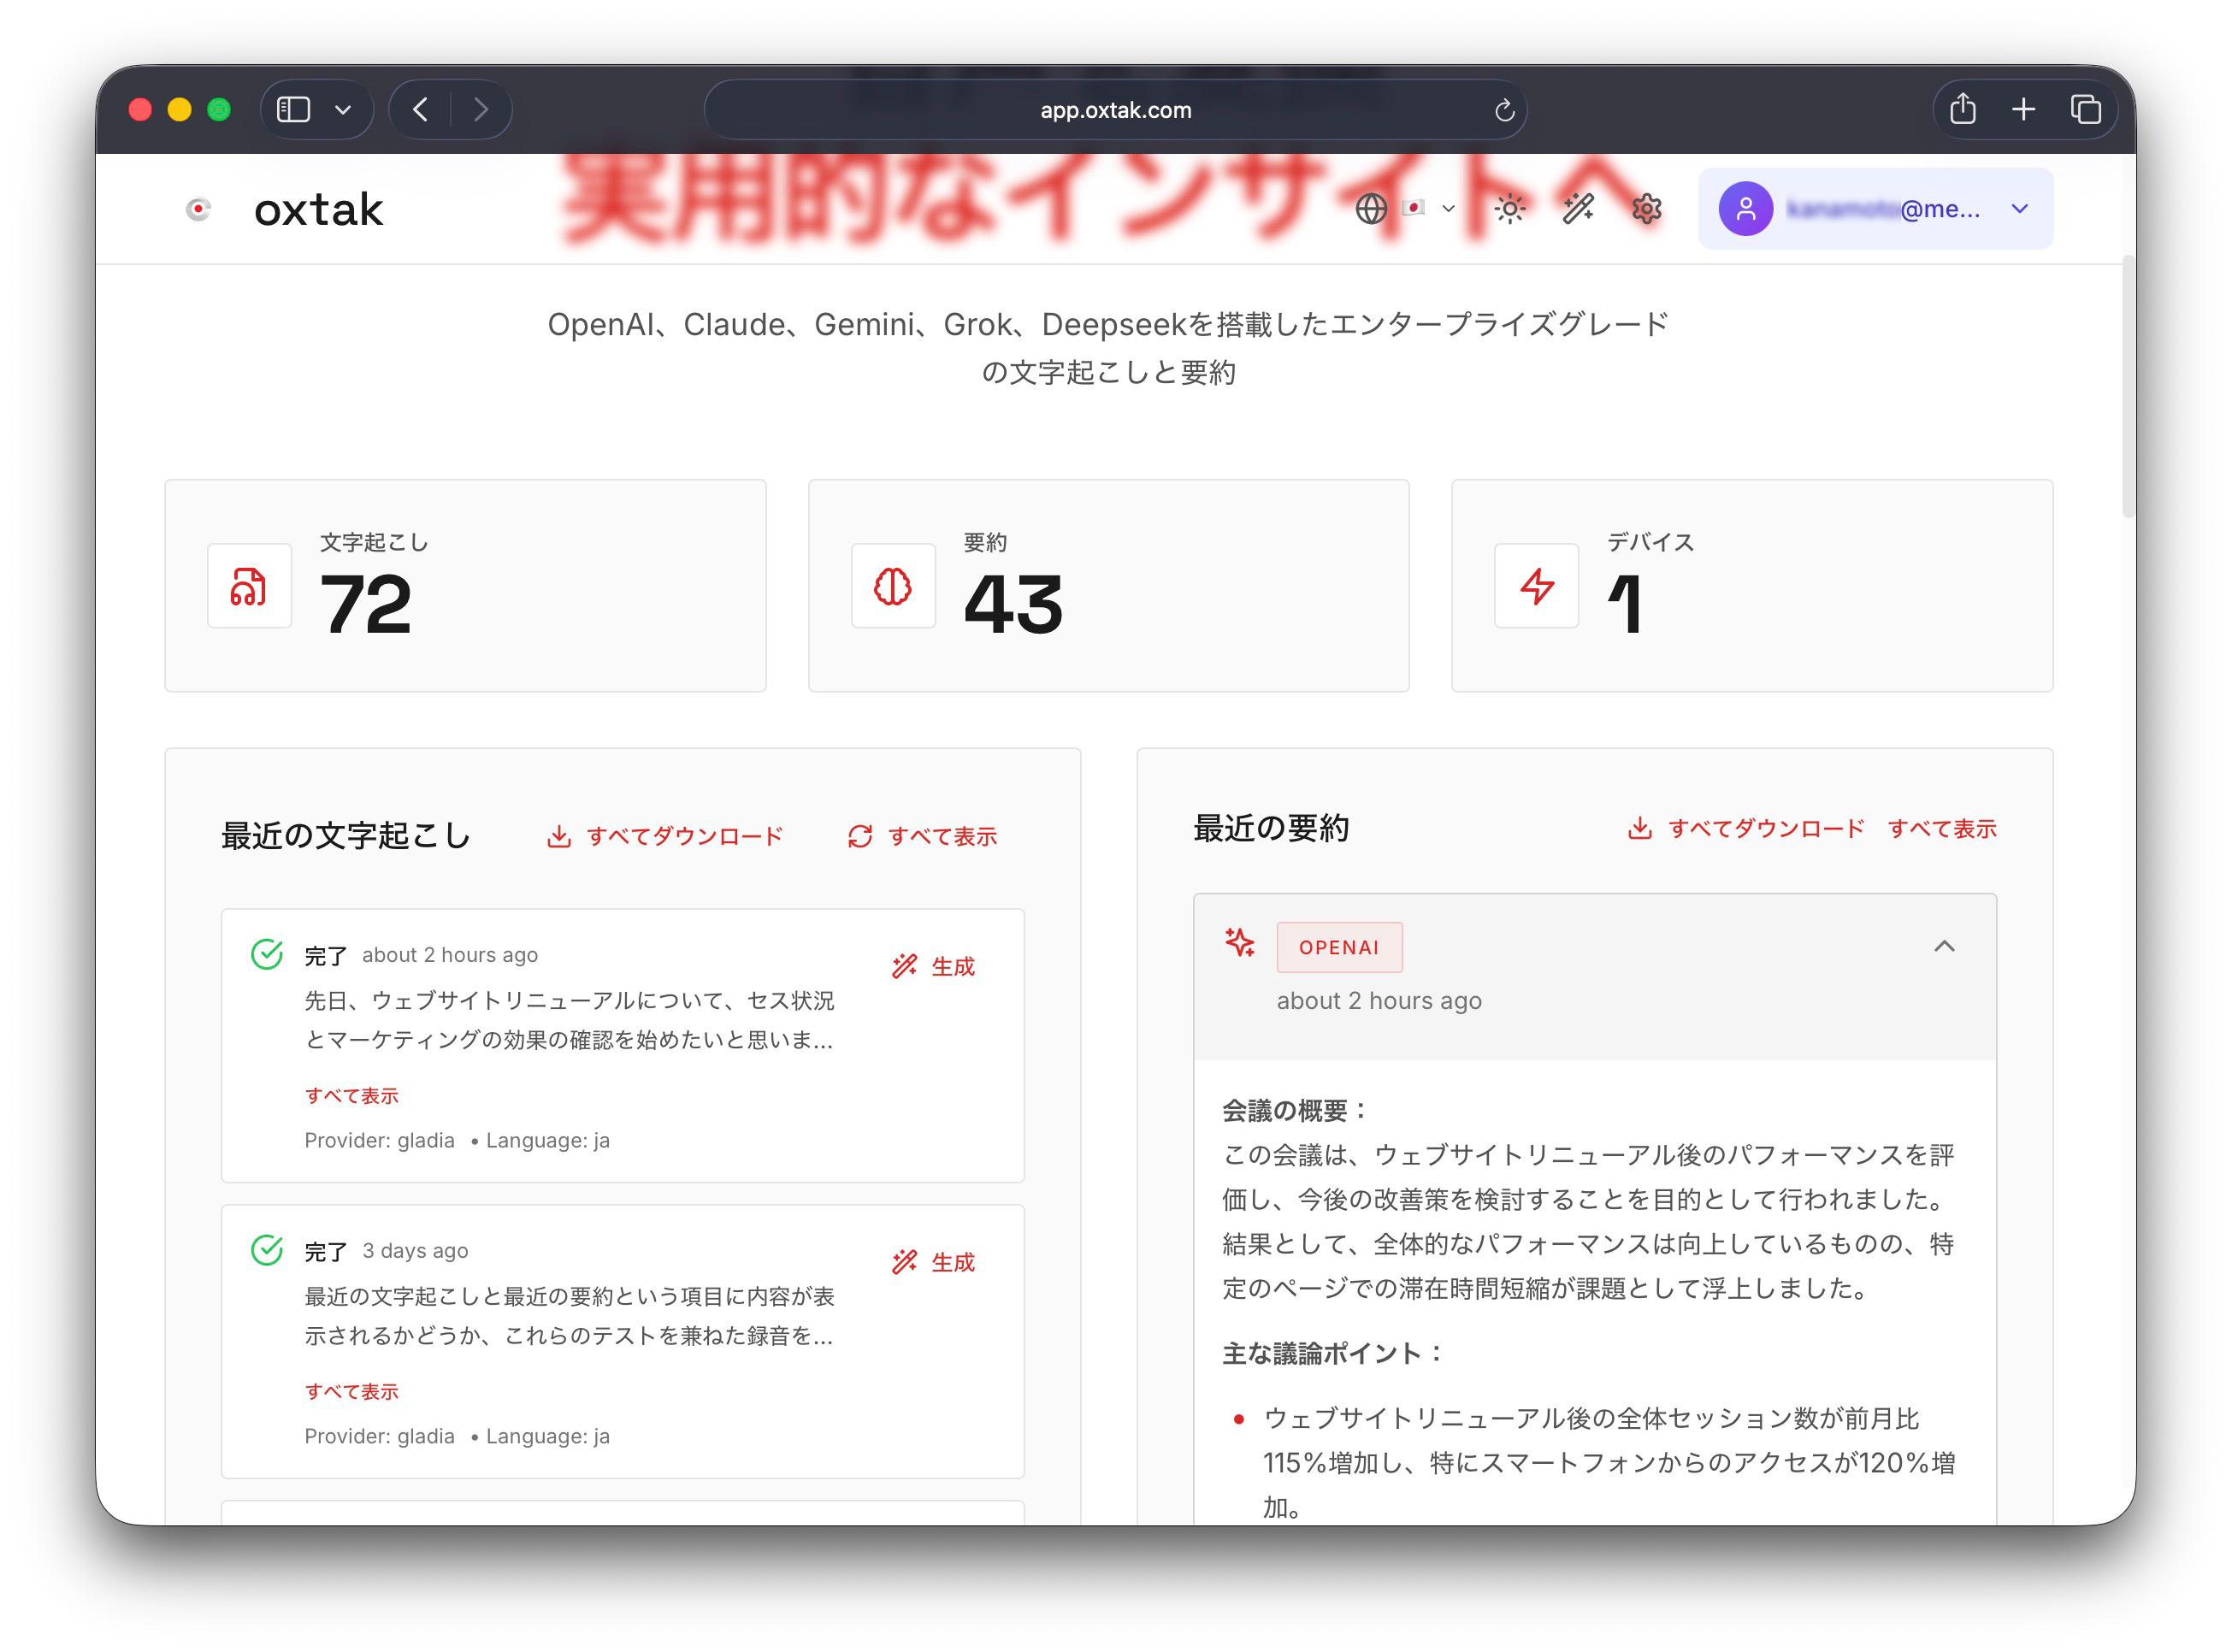This screenshot has width=2232, height=1652.
Task: Open a new Safari tab
Action: click(2023, 109)
